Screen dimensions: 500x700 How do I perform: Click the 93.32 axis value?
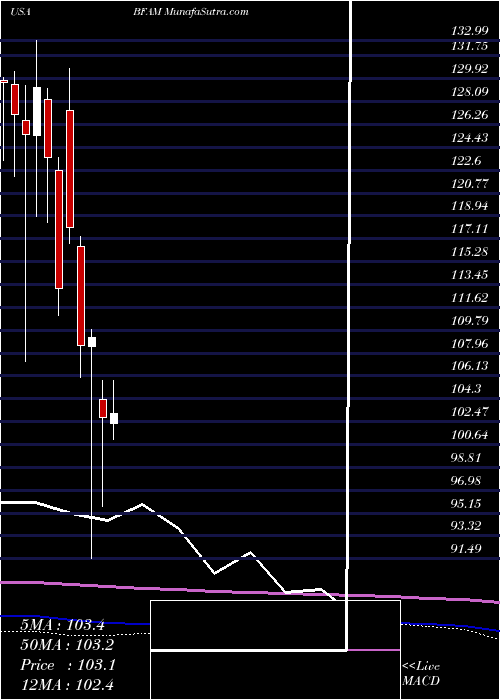click(468, 525)
